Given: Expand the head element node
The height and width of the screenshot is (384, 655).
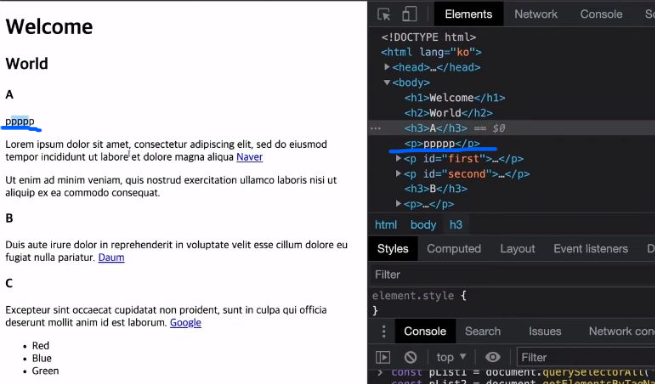Looking at the screenshot, I should (x=387, y=67).
